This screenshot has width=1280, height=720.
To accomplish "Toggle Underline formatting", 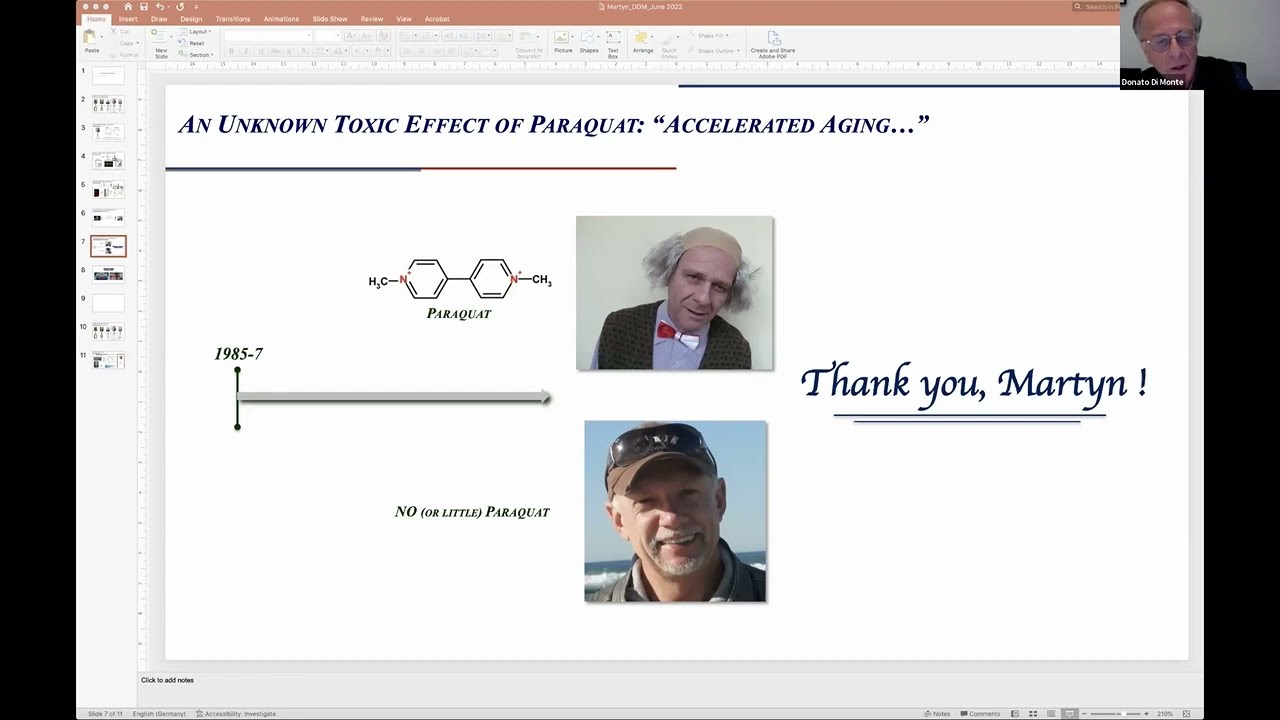I will [x=260, y=51].
